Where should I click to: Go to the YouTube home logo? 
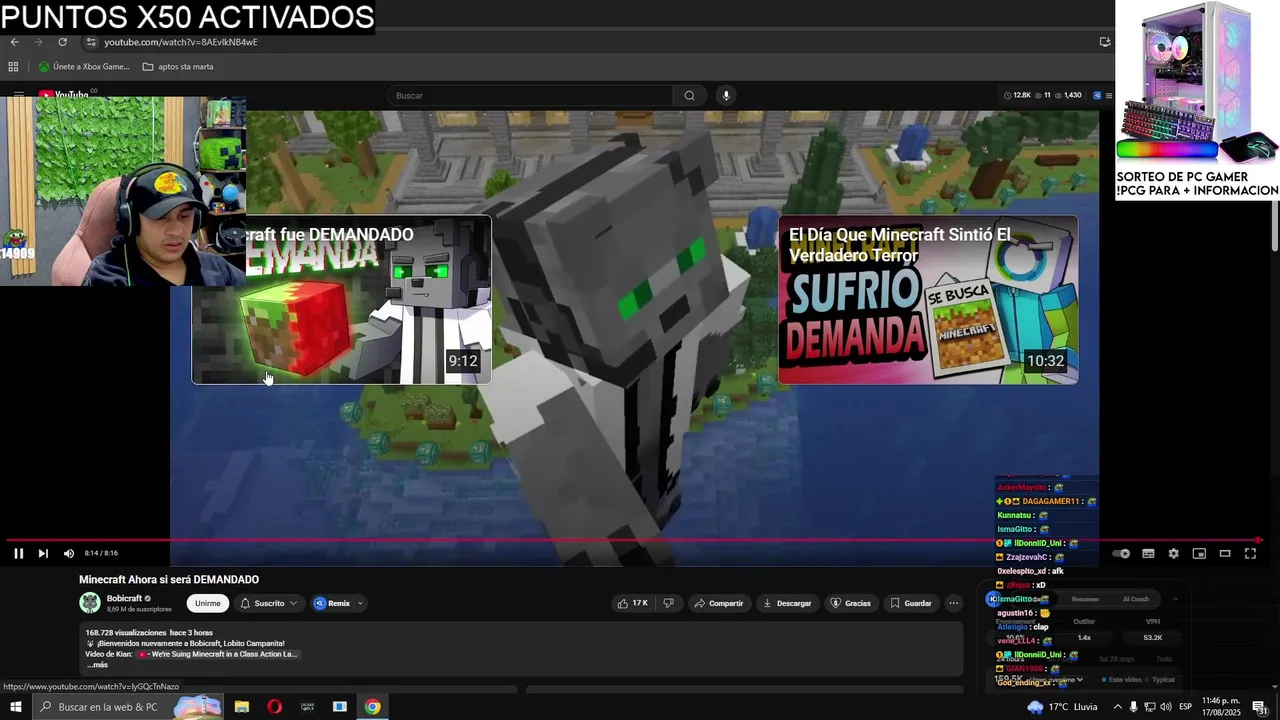[66, 95]
